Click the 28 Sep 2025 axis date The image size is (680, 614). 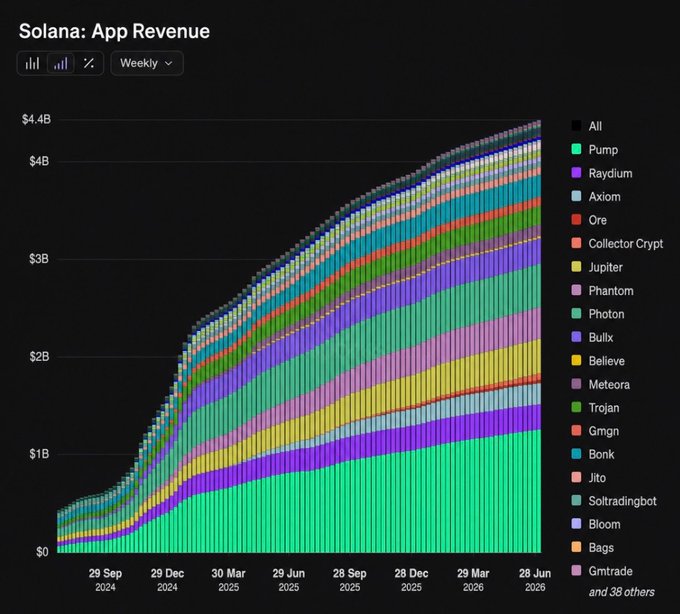coord(350,580)
